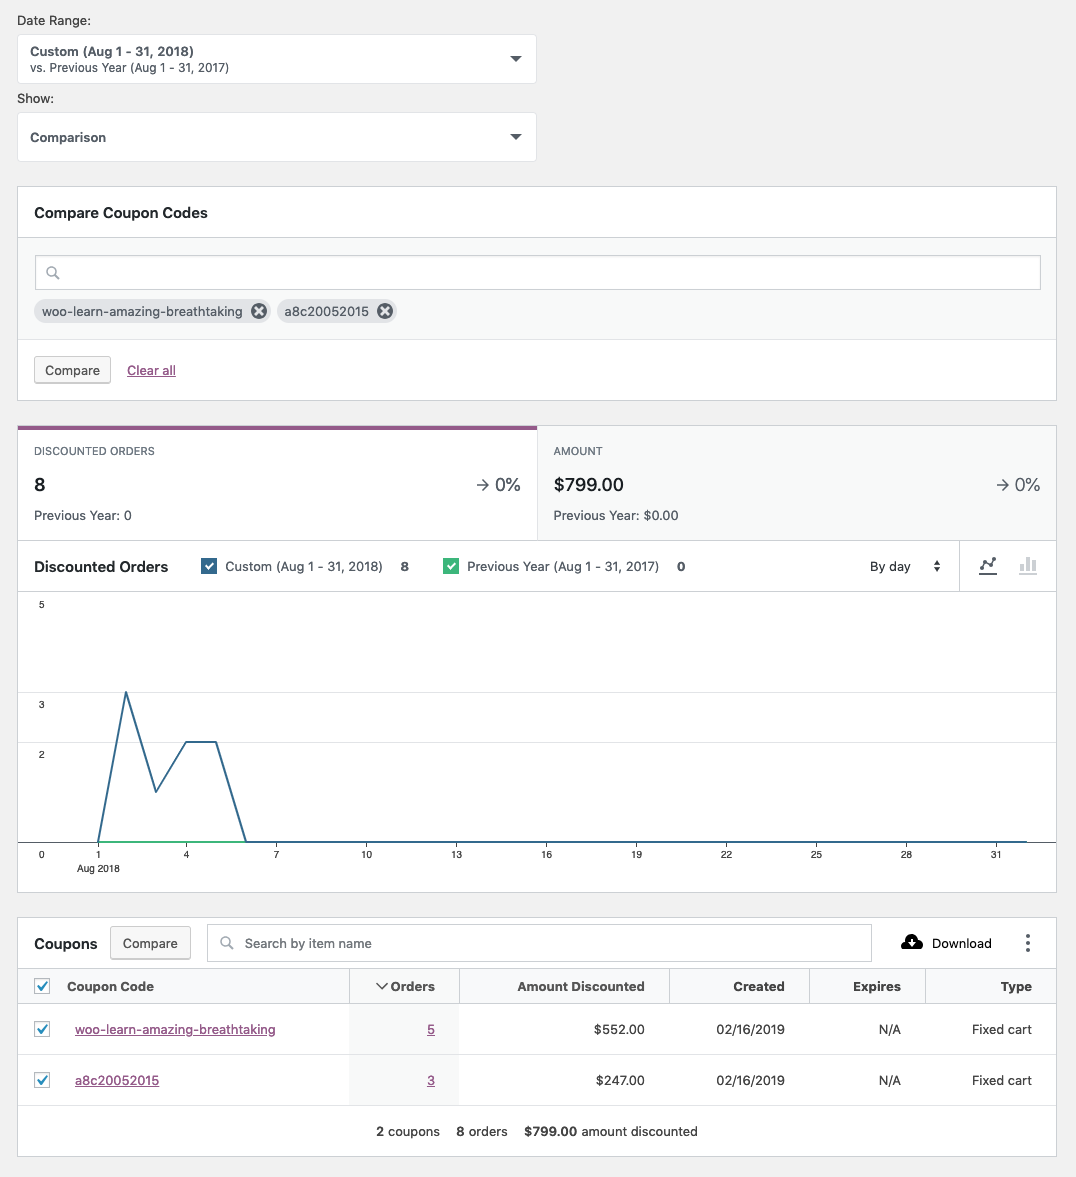Screen dimensions: 1076x1177
Task: Switch to line chart view
Action: (x=988, y=566)
